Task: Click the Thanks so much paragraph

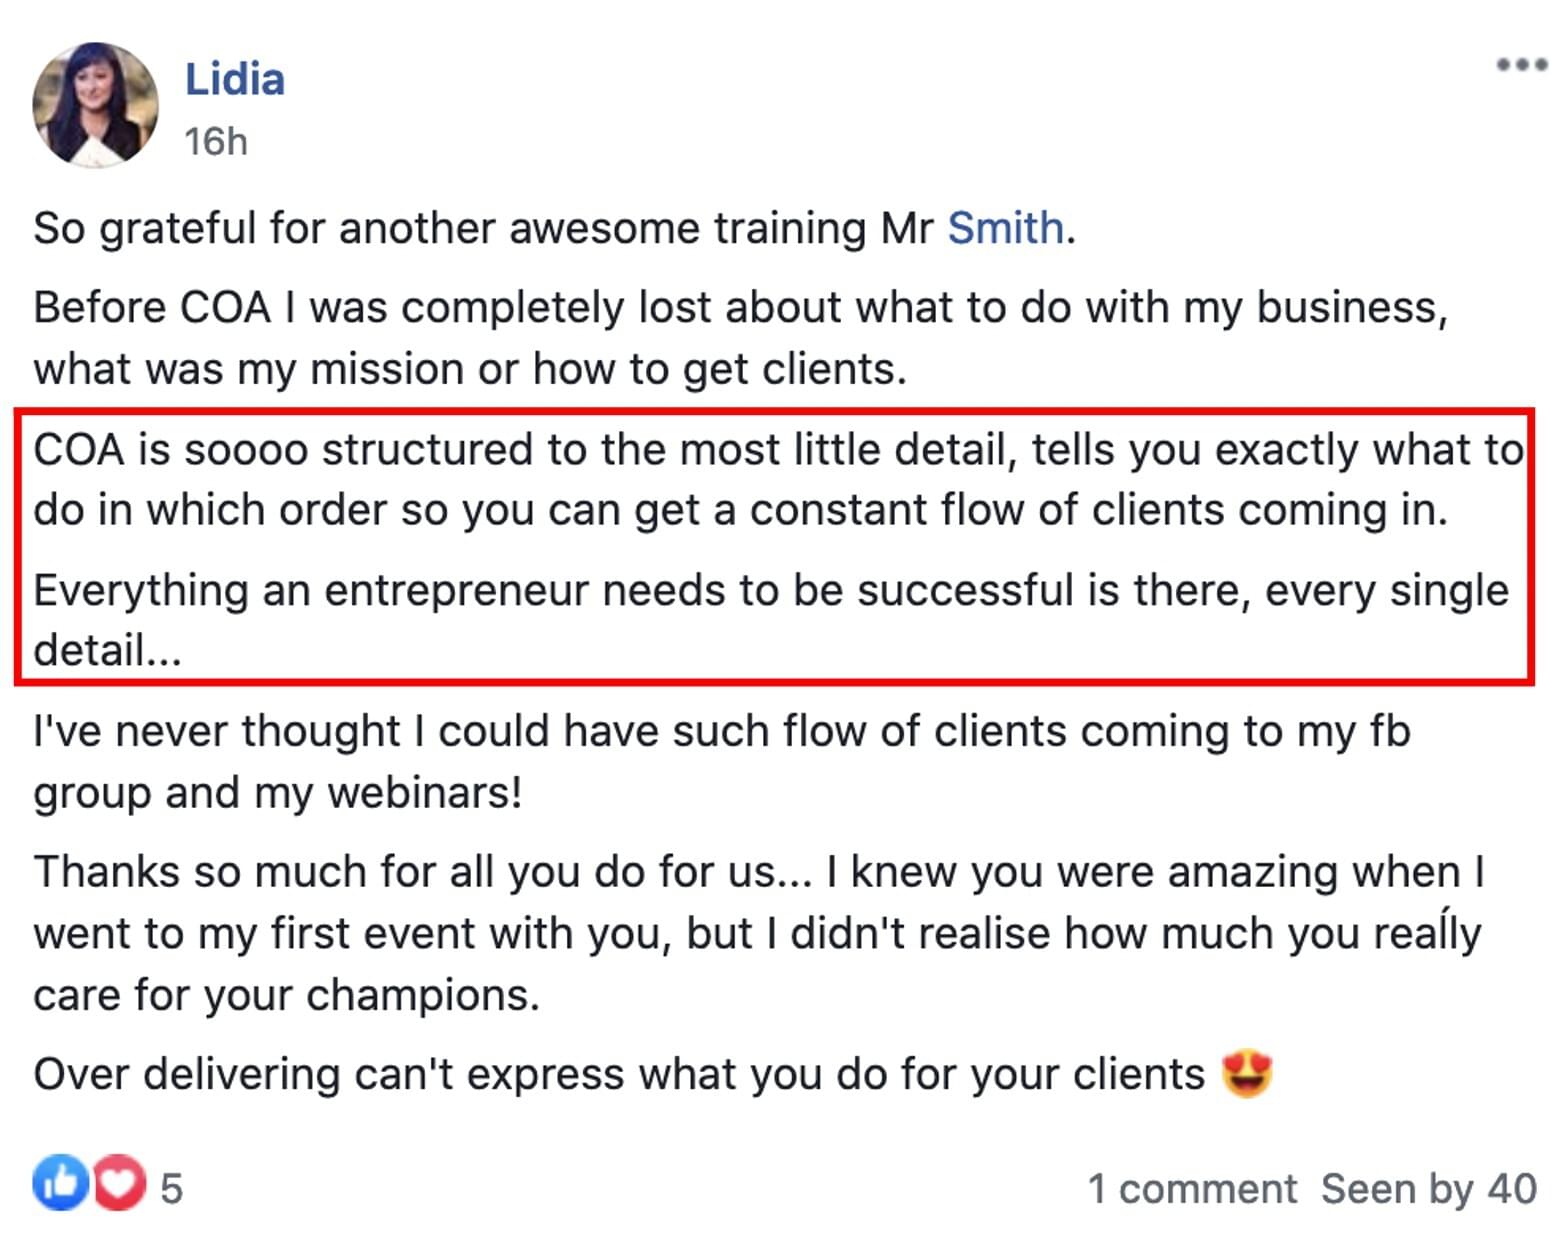Action: click(758, 933)
